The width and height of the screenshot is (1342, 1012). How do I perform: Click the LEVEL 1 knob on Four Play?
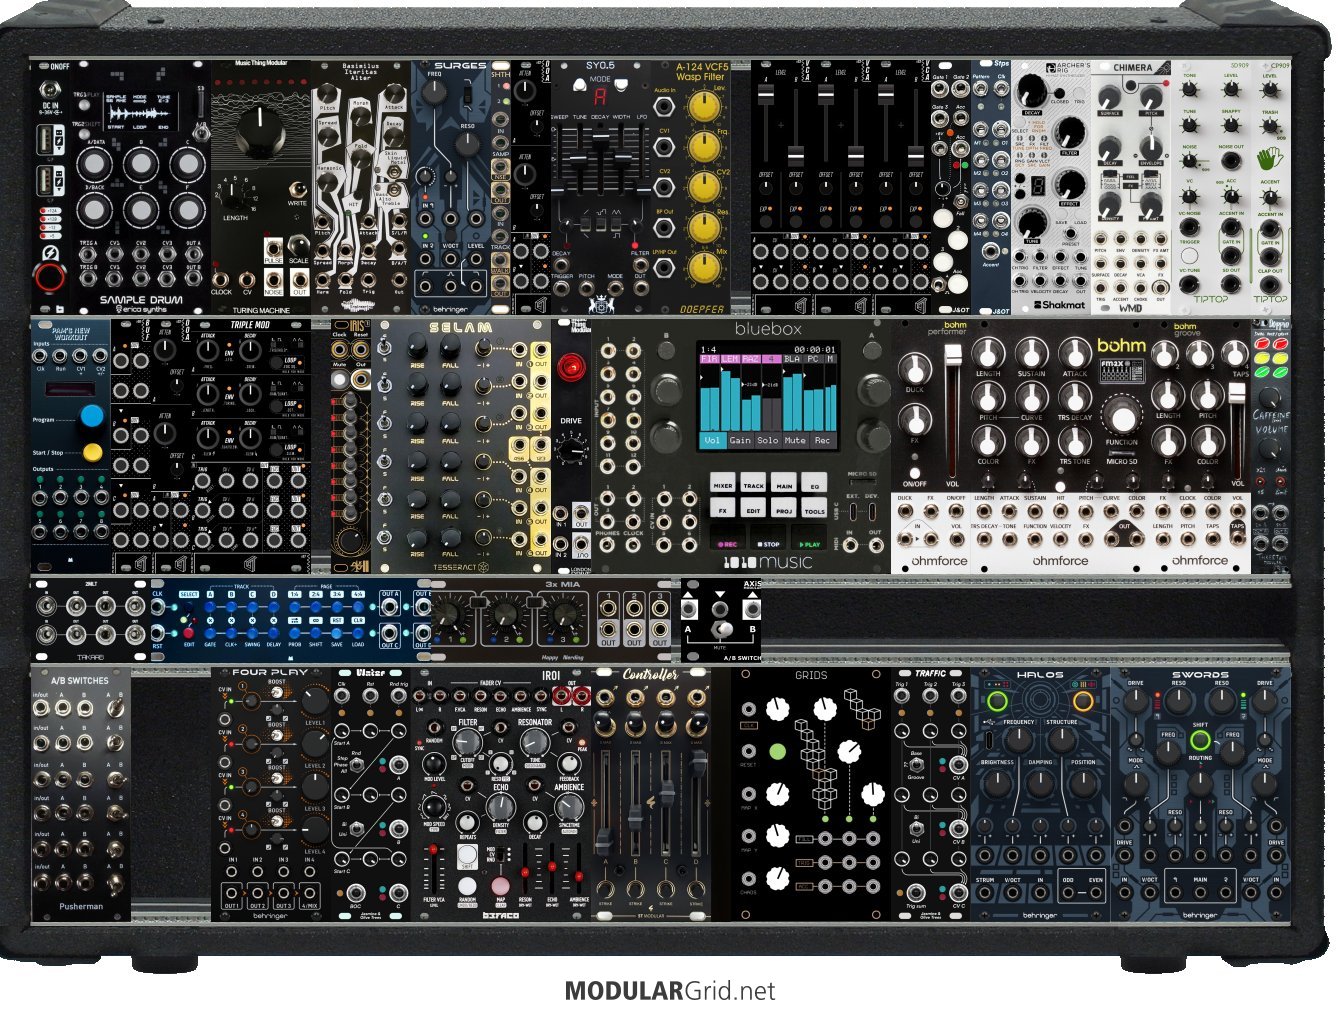[x=313, y=701]
